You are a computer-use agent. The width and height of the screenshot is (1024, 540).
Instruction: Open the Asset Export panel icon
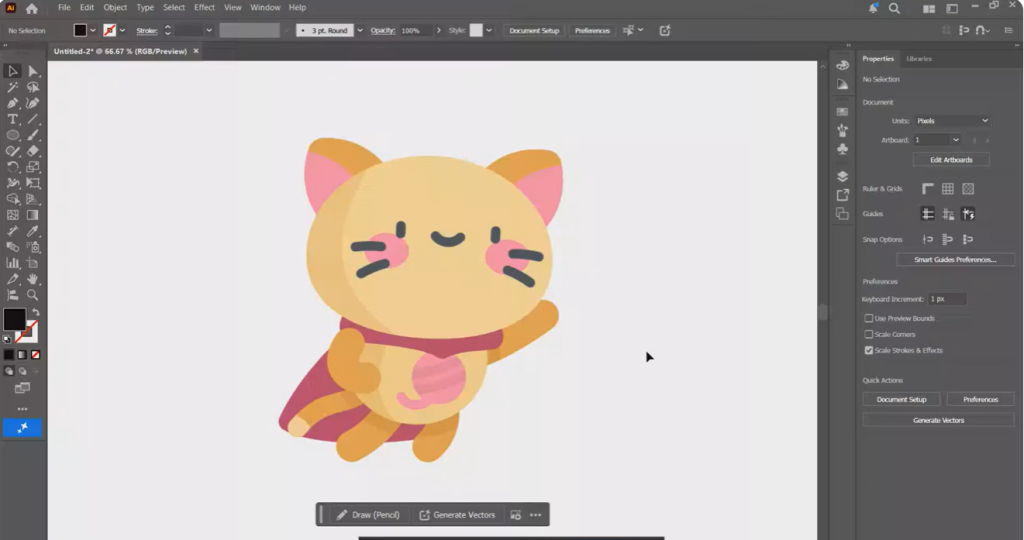coord(842,195)
